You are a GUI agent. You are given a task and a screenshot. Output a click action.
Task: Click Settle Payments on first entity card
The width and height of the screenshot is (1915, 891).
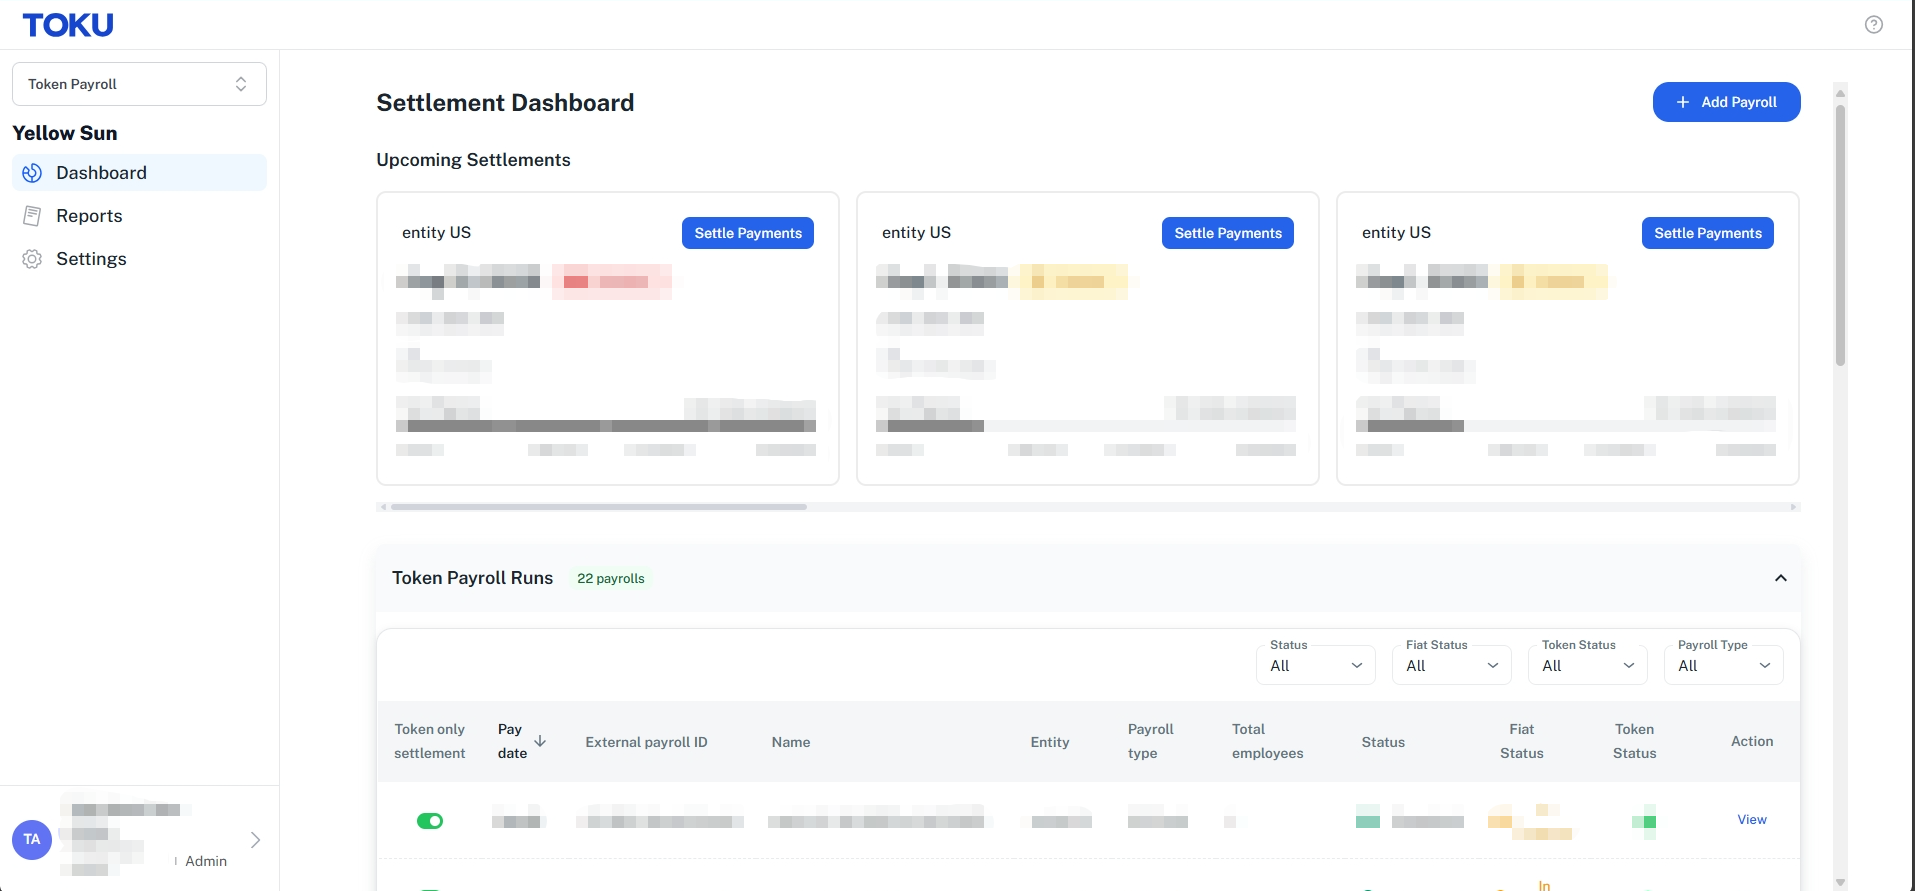(748, 233)
